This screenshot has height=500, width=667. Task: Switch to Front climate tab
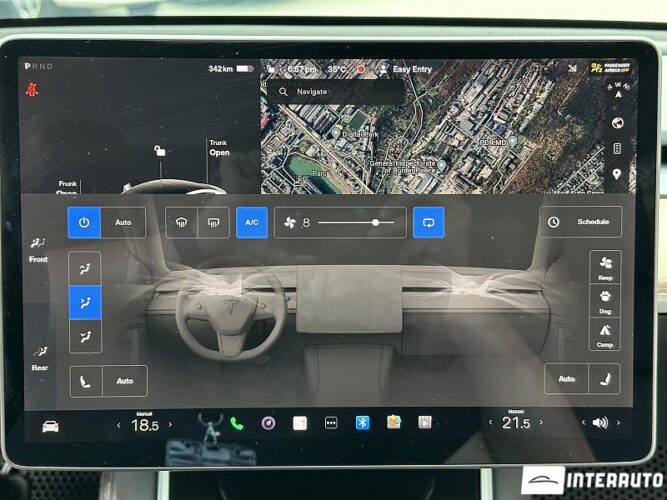[x=38, y=250]
